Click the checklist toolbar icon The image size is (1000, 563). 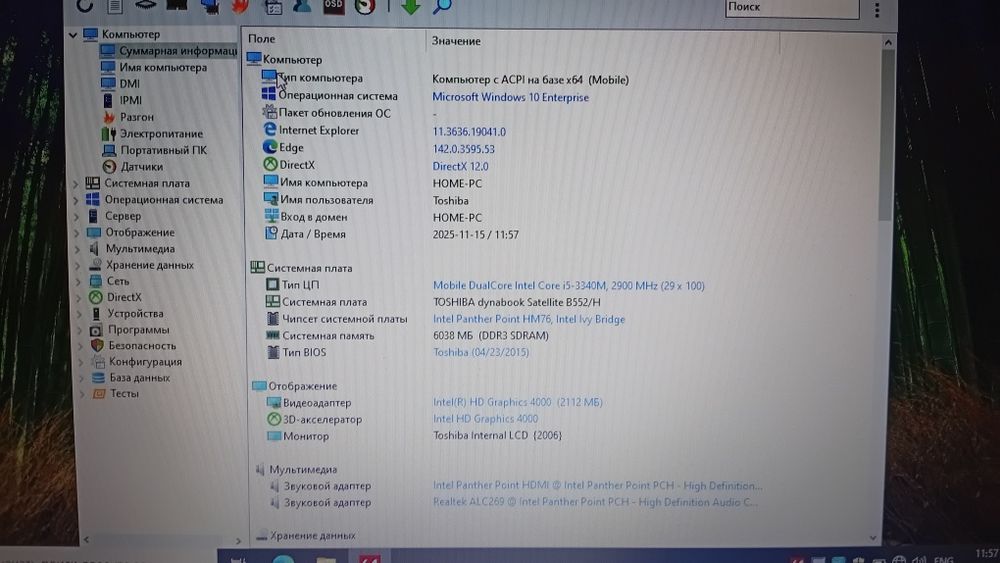pos(273,6)
